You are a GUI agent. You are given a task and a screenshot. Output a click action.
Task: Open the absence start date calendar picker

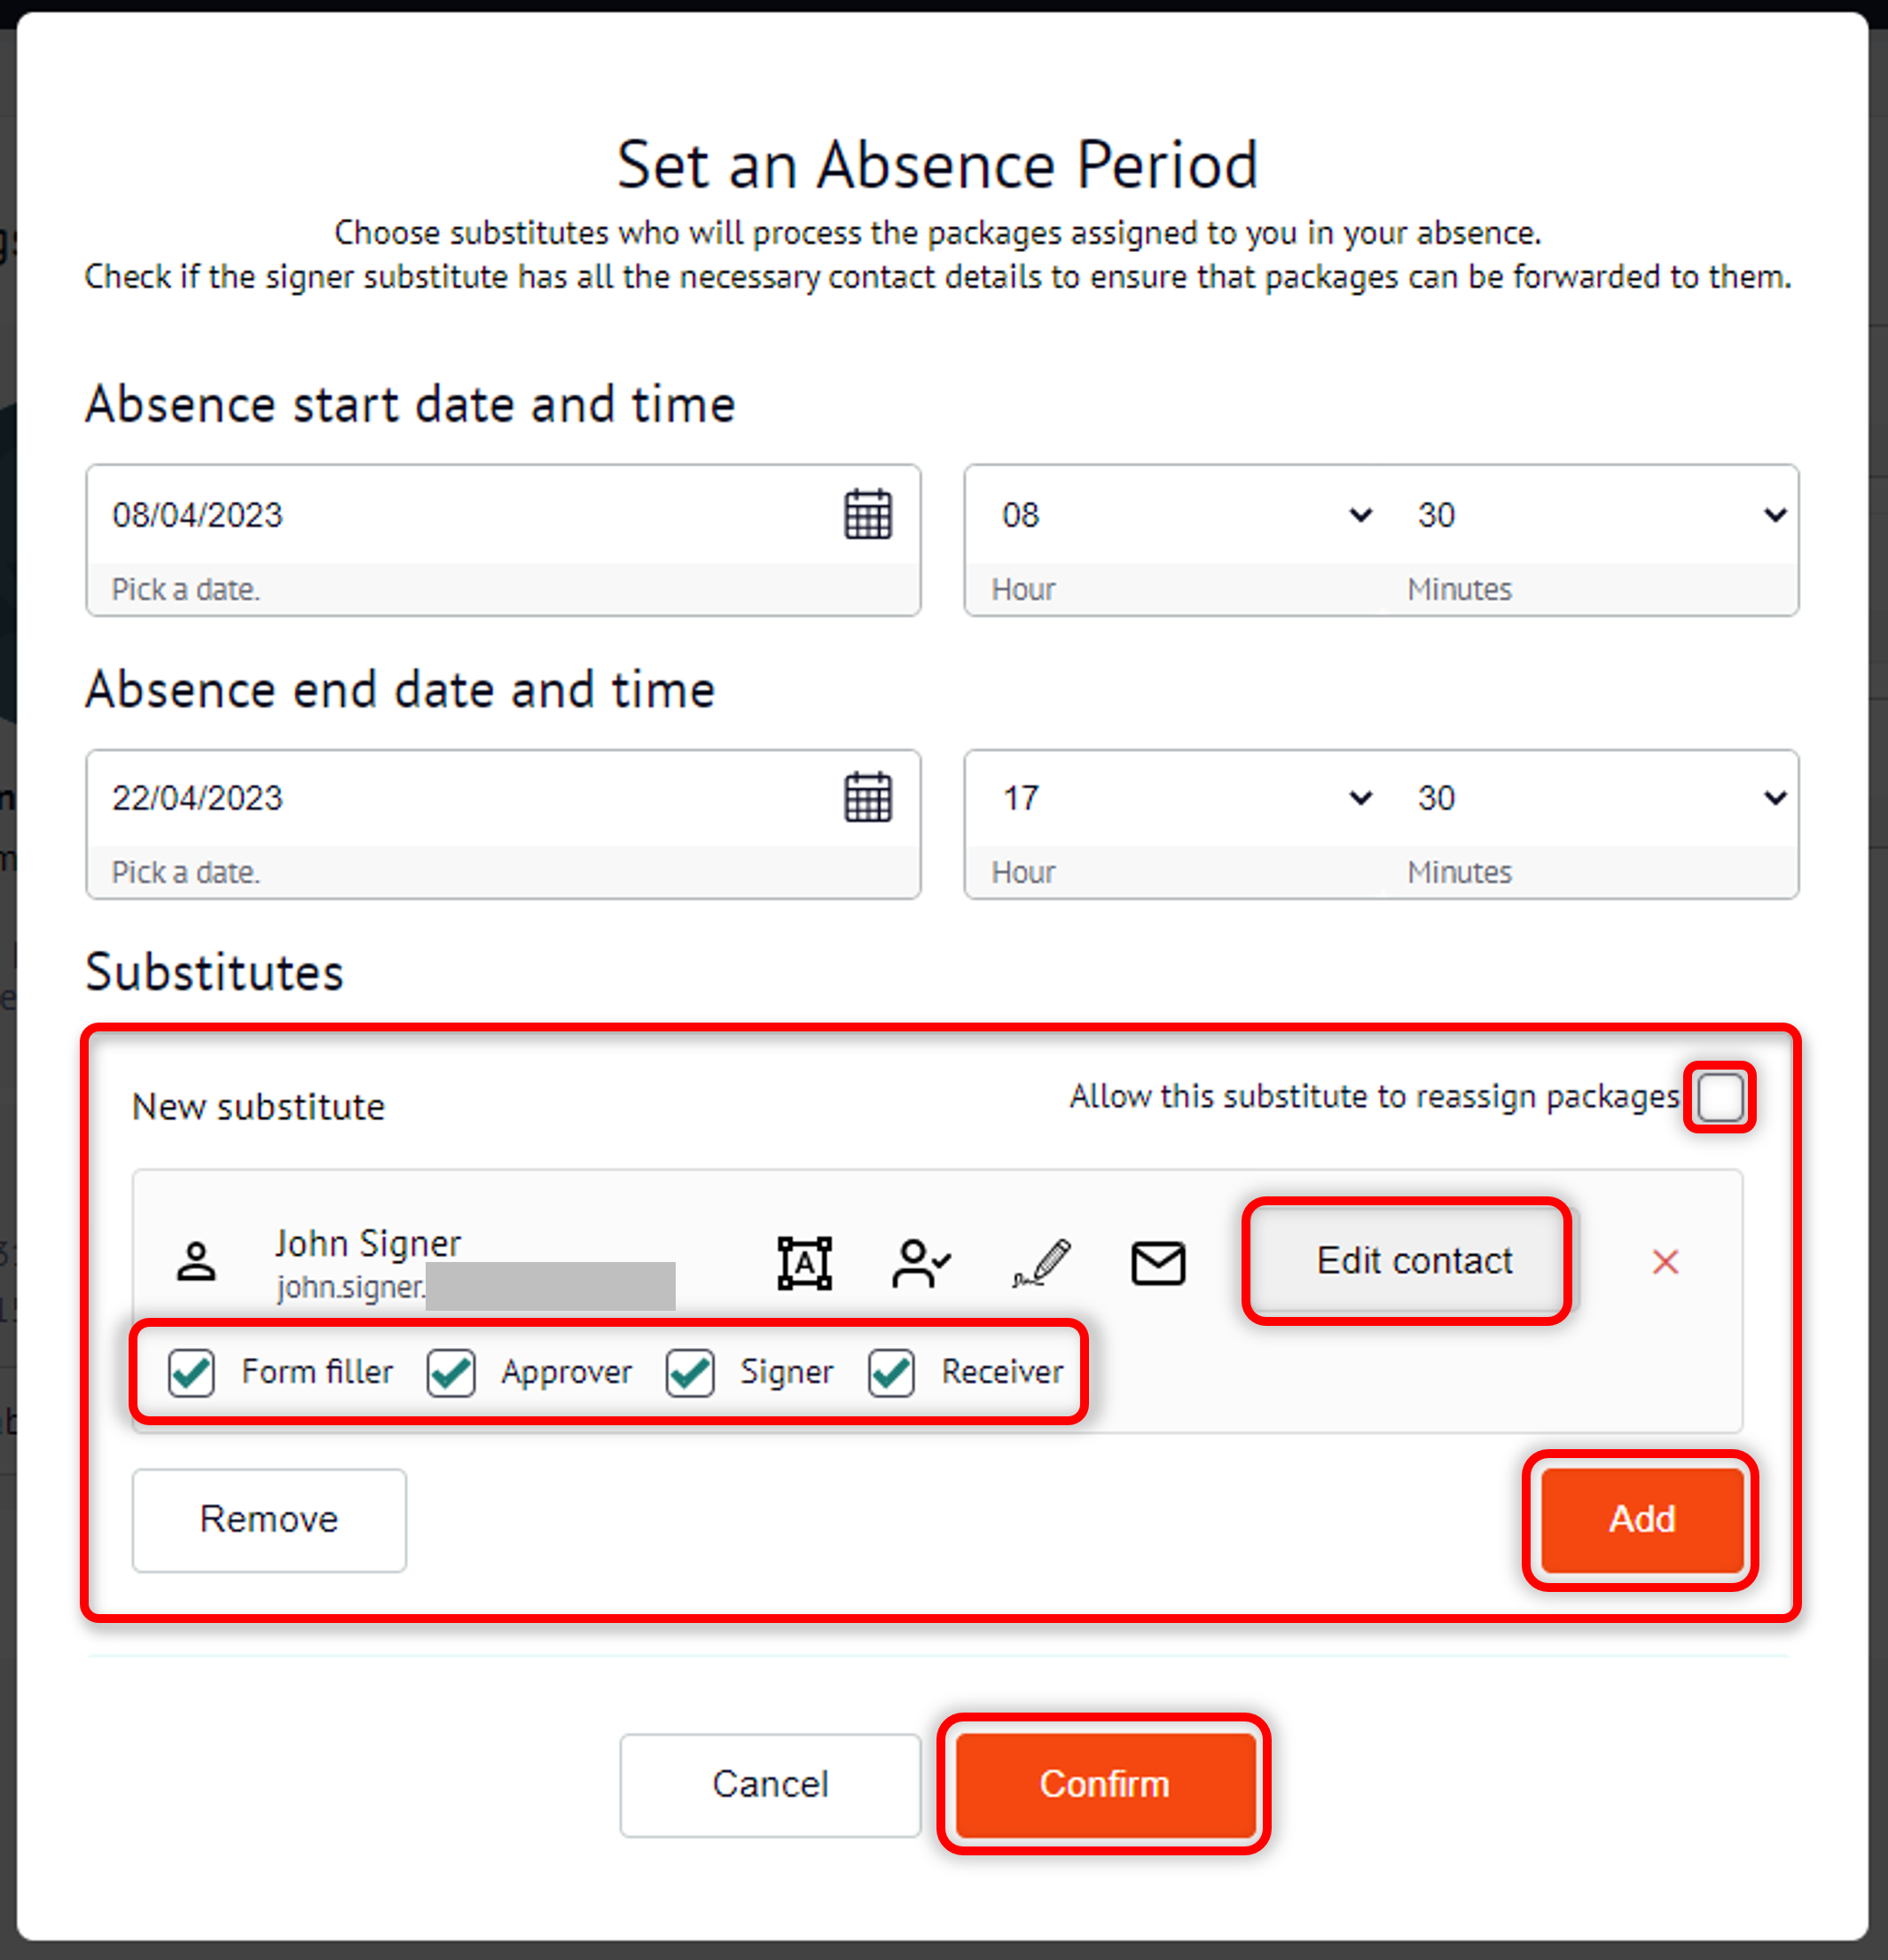866,514
